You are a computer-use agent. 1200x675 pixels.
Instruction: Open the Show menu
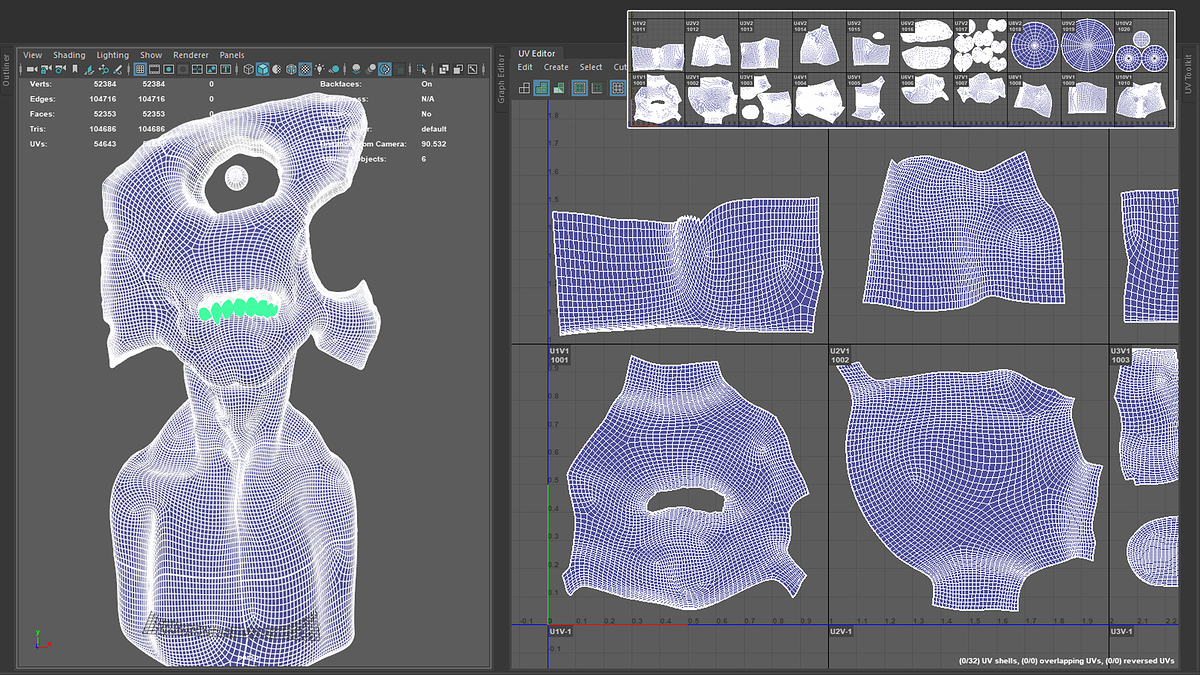[x=151, y=55]
